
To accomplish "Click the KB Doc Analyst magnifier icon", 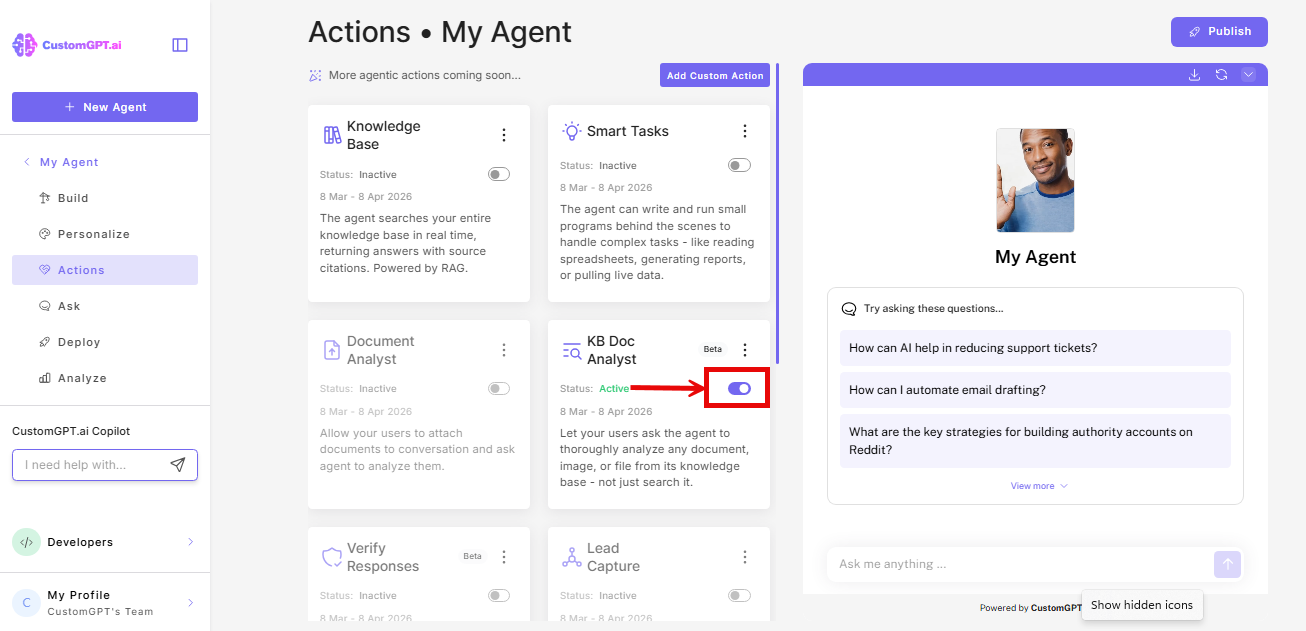I will [x=571, y=349].
